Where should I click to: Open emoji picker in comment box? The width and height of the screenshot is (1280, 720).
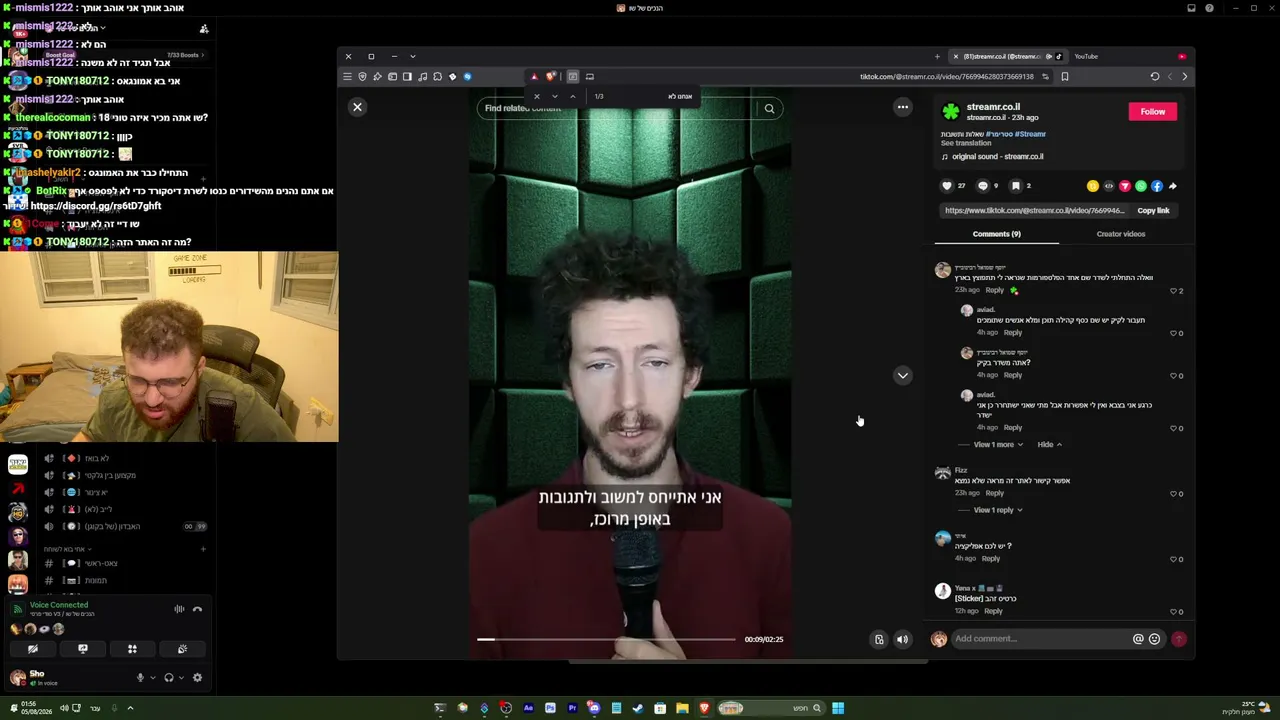coord(1154,639)
